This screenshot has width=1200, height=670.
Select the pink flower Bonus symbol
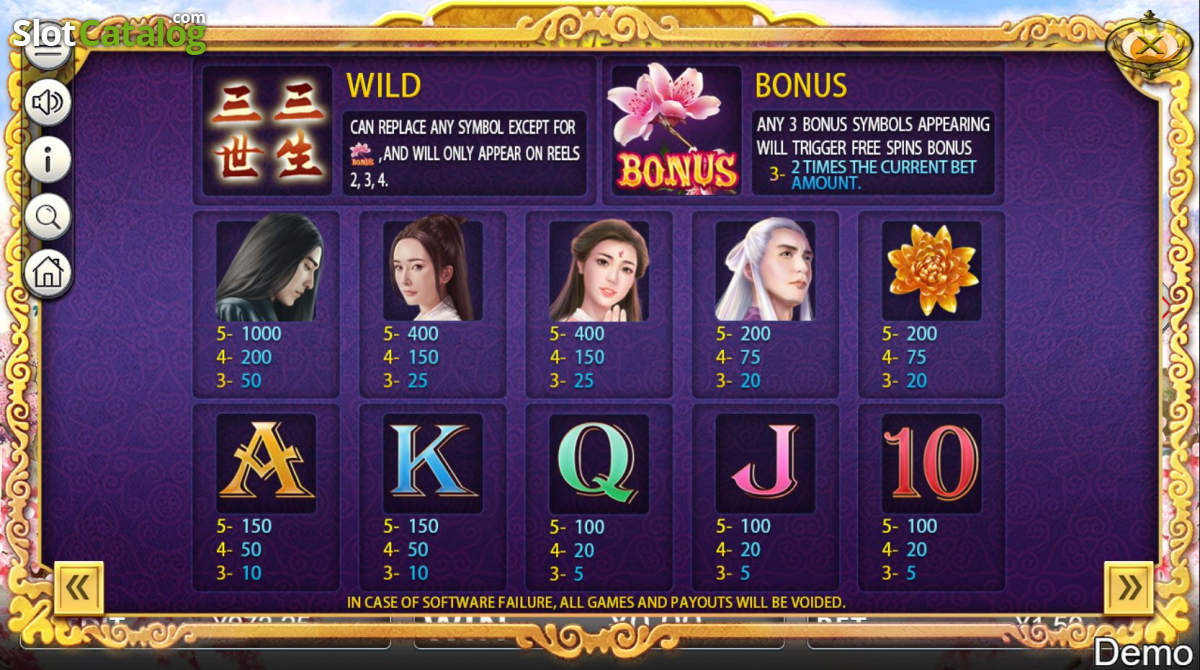676,130
